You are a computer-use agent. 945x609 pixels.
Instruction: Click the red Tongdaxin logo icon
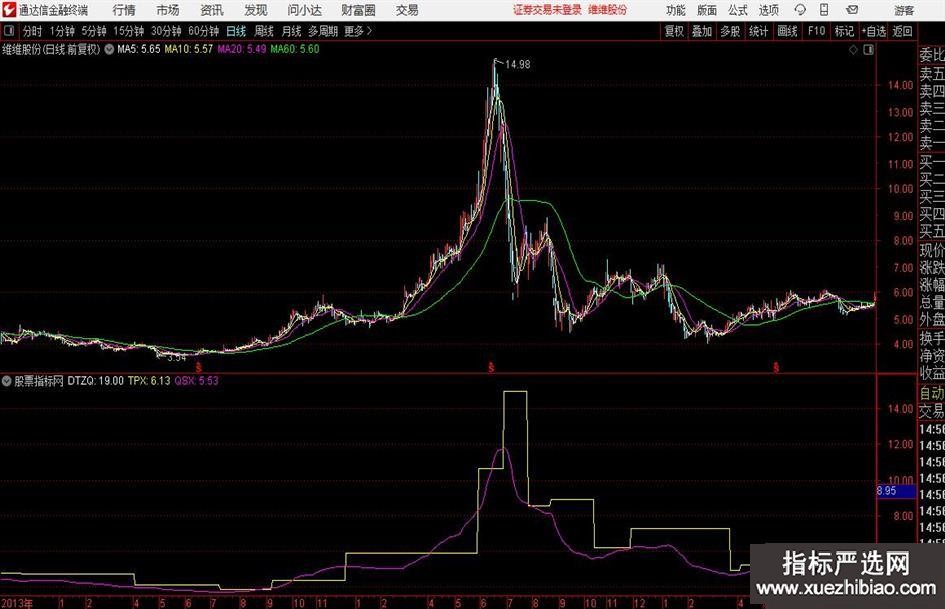pos(9,10)
